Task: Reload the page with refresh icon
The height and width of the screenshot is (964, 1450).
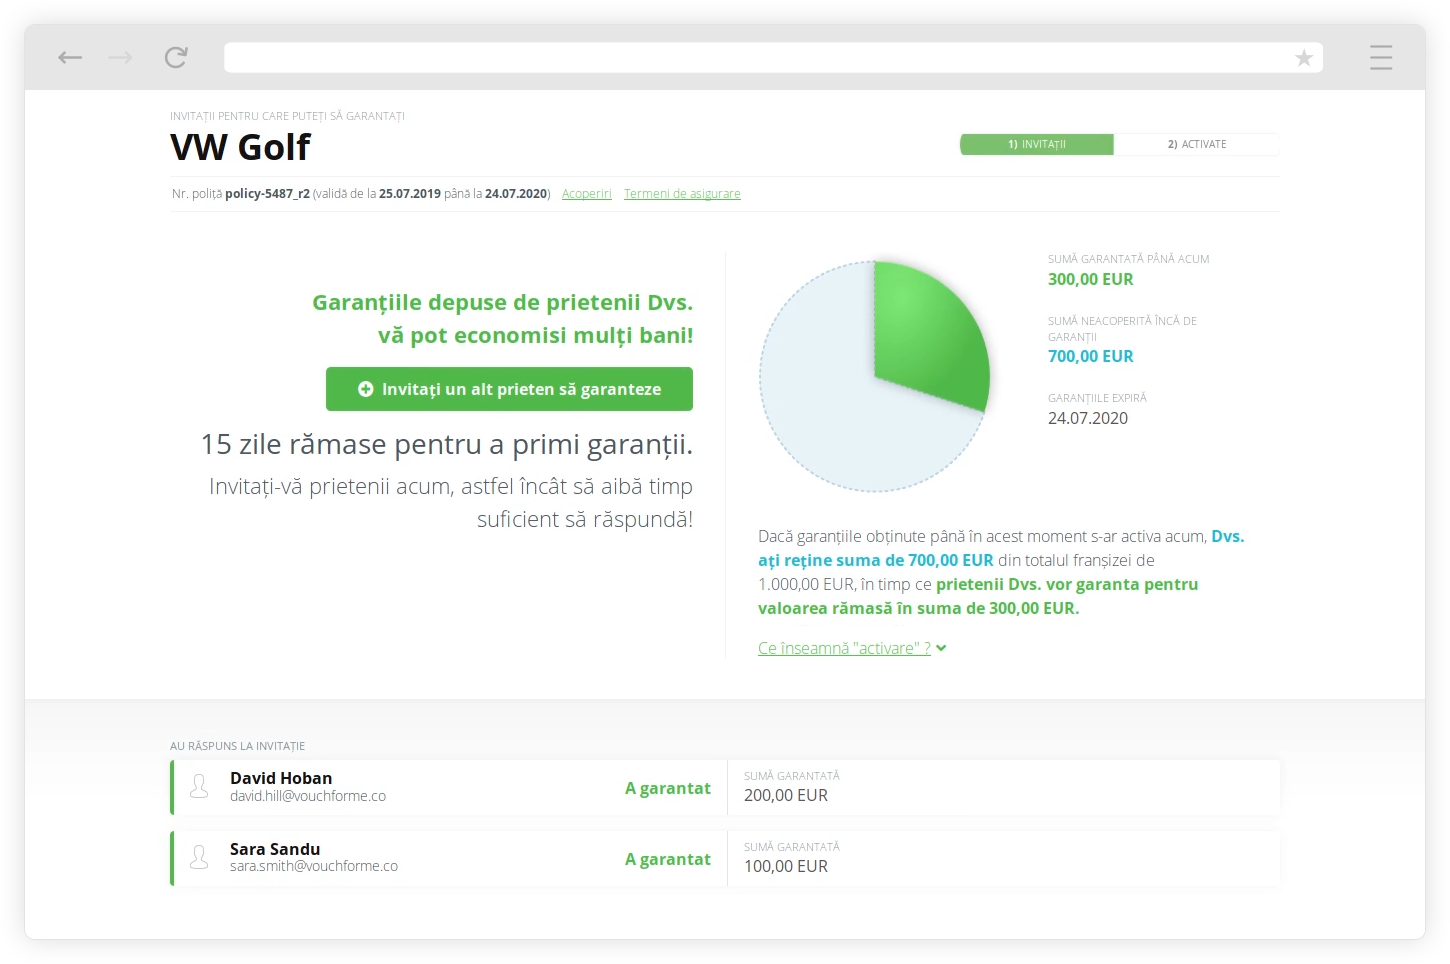Action: click(176, 57)
